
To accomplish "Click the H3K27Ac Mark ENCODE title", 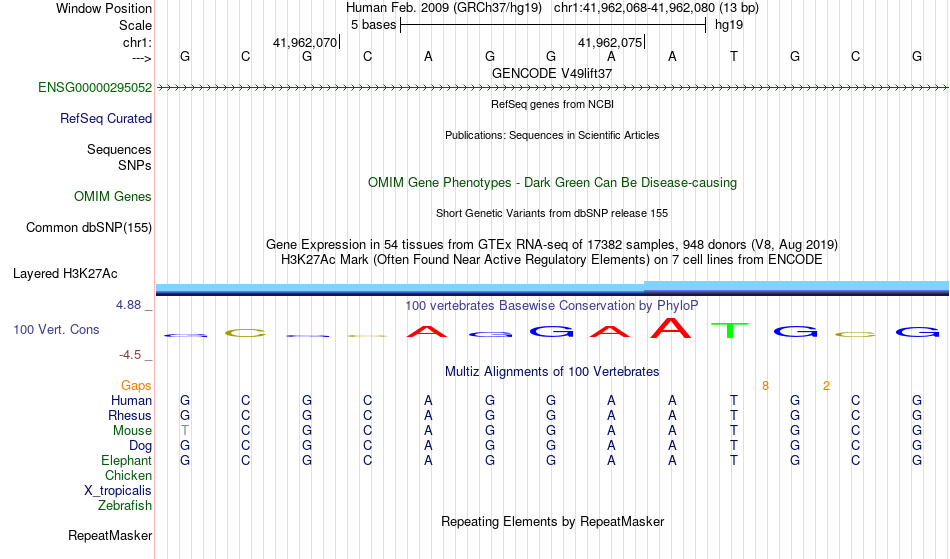I will (552, 260).
